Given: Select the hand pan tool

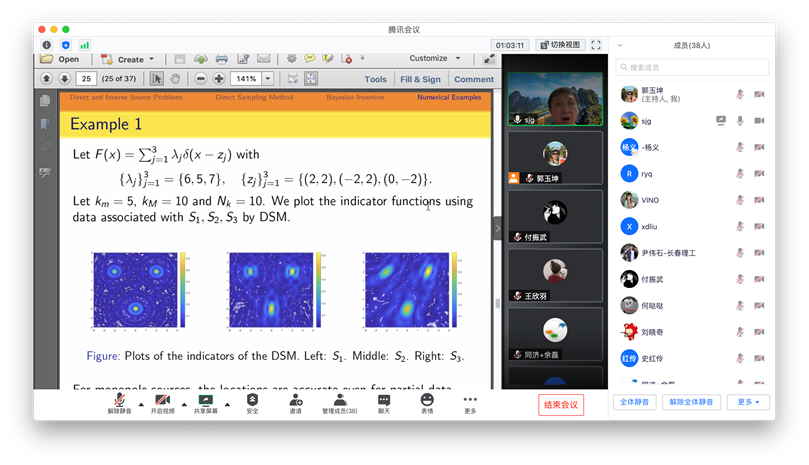Looking at the screenshot, I should coord(175,78).
